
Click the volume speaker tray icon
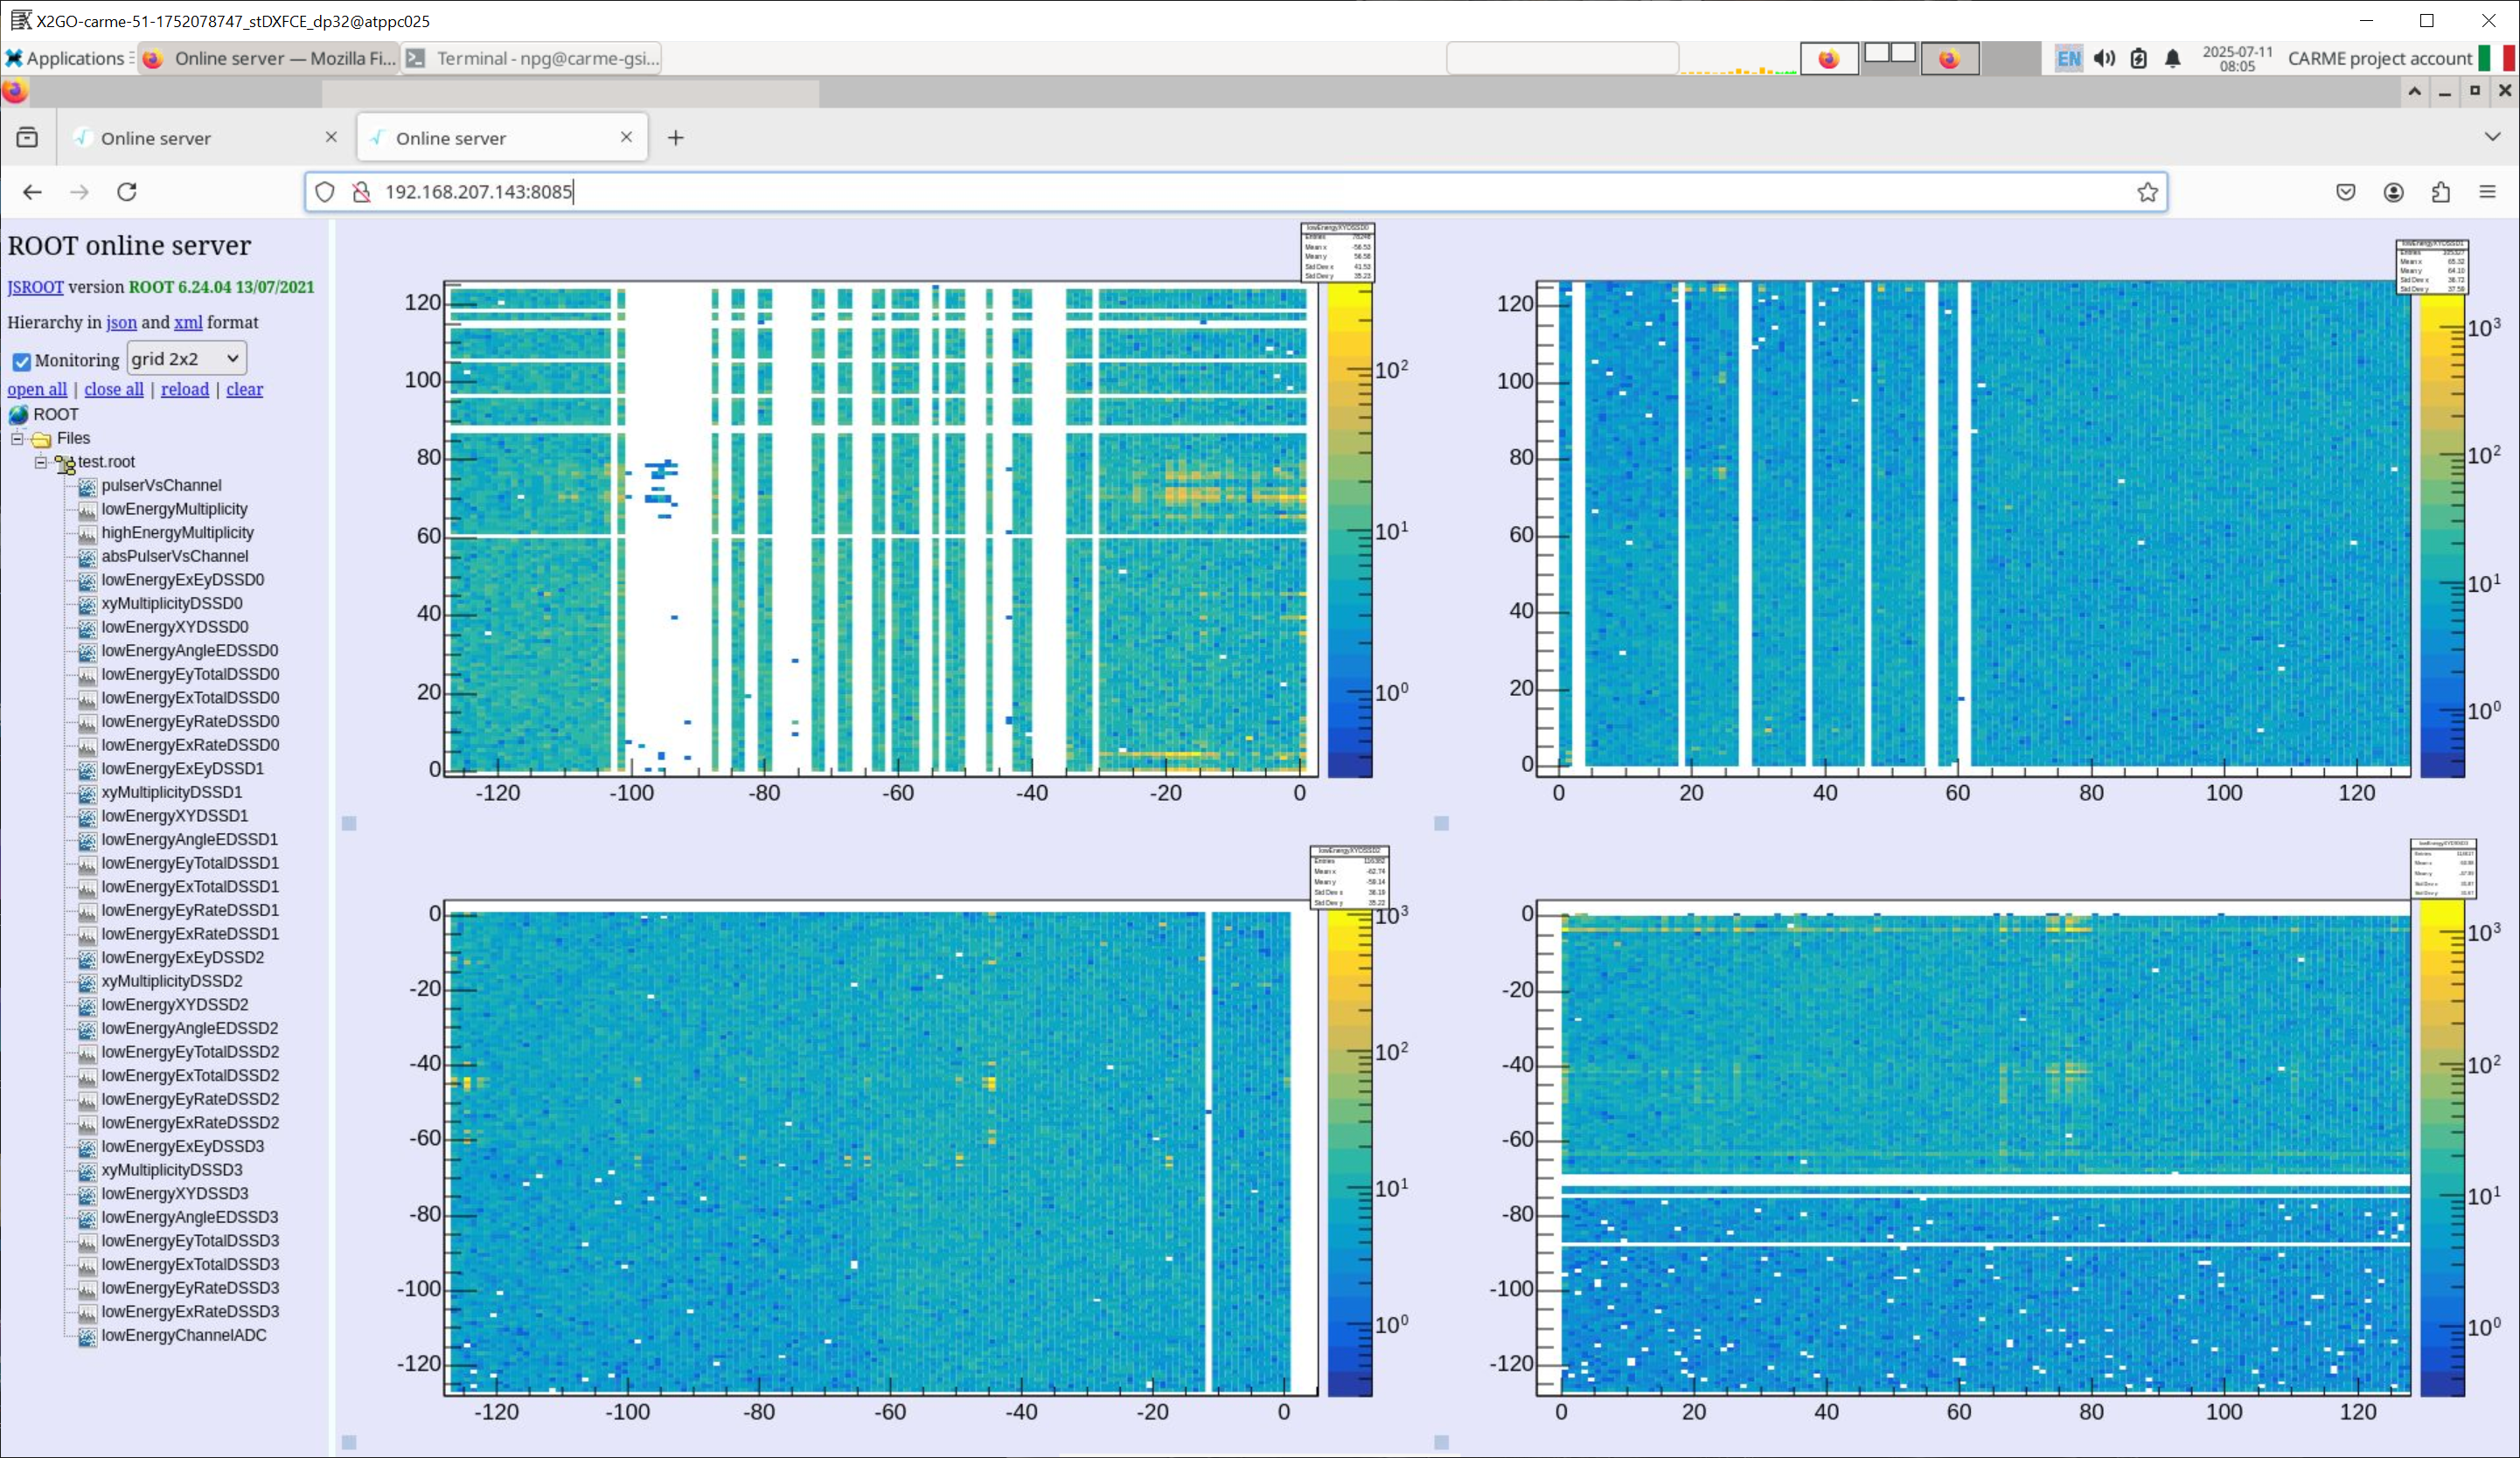2104,58
